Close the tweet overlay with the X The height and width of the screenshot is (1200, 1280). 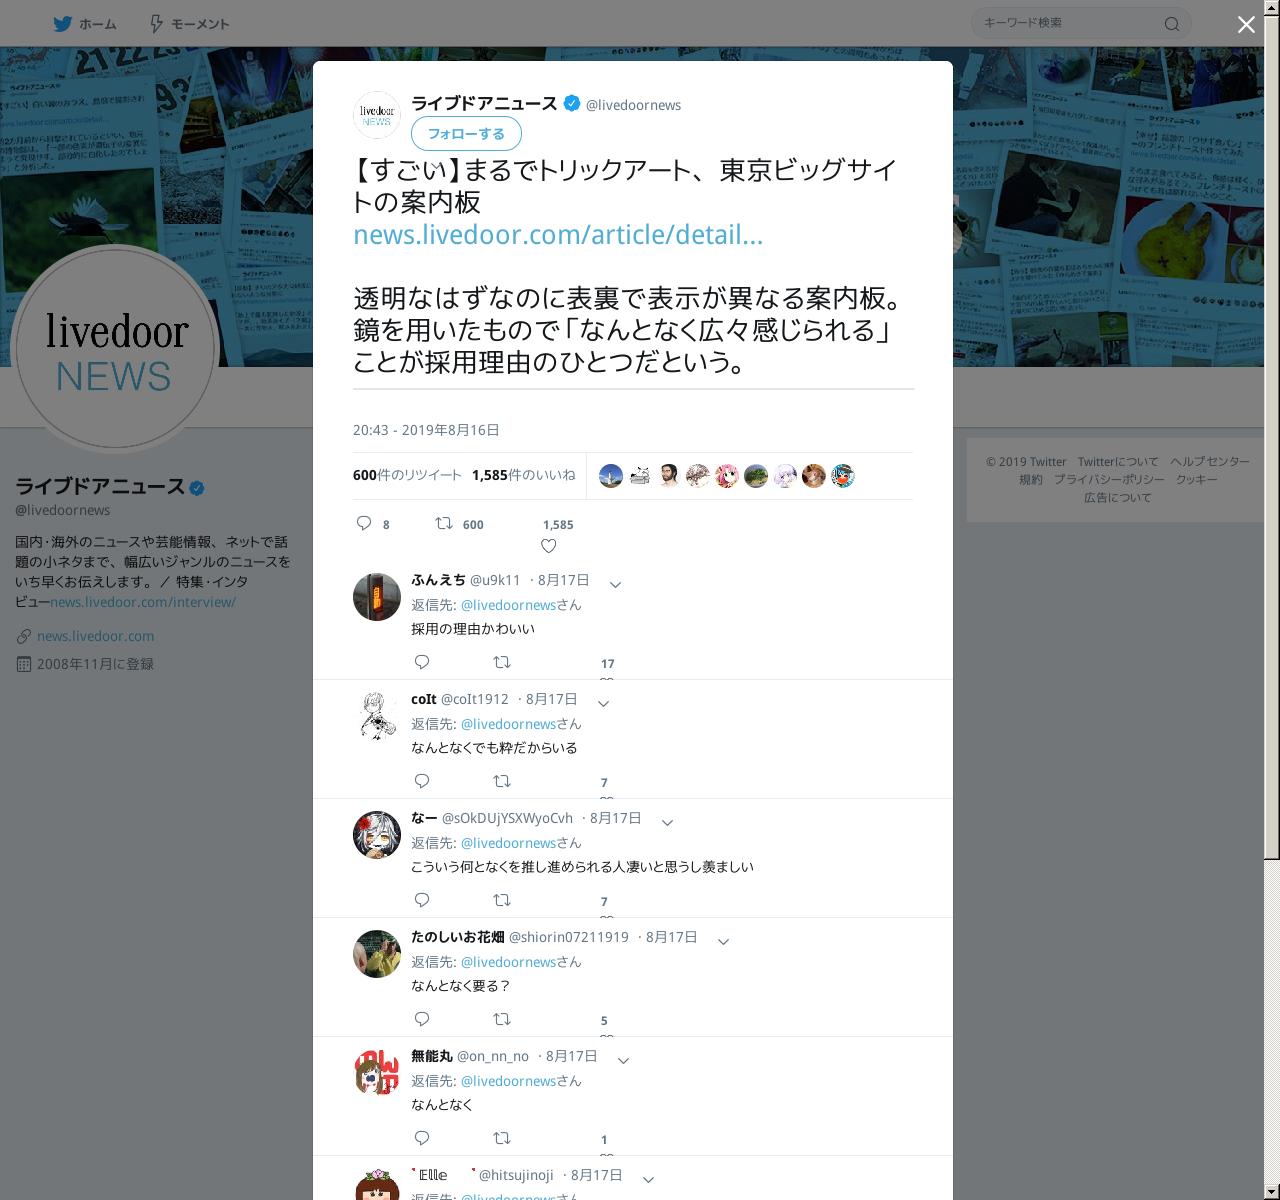pyautogui.click(x=1246, y=25)
